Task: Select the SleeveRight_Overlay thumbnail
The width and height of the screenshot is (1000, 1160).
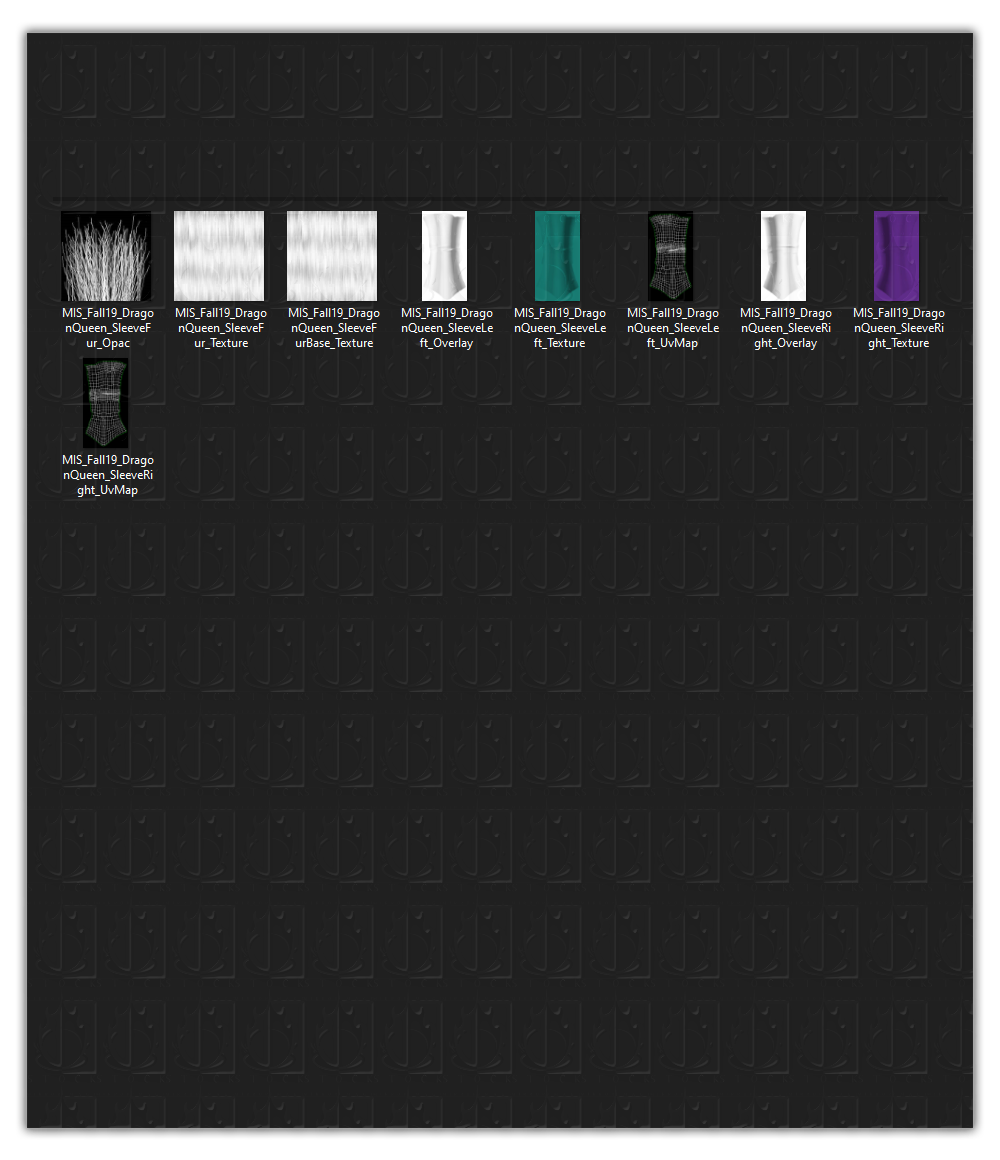Action: click(x=783, y=256)
